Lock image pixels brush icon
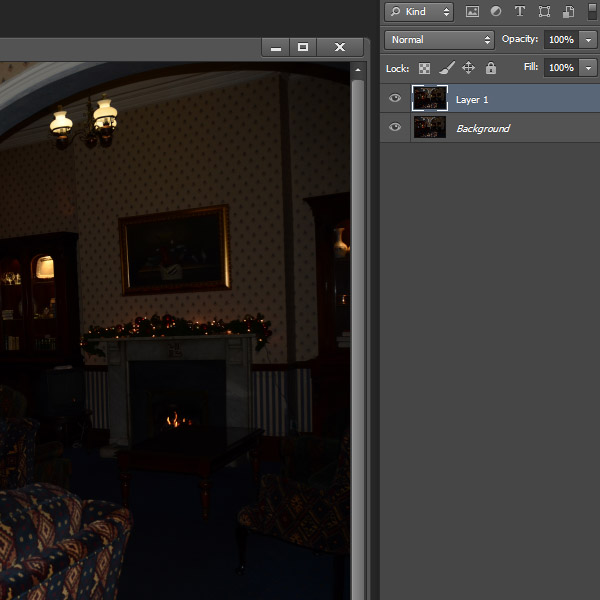600x600 pixels. [x=447, y=68]
